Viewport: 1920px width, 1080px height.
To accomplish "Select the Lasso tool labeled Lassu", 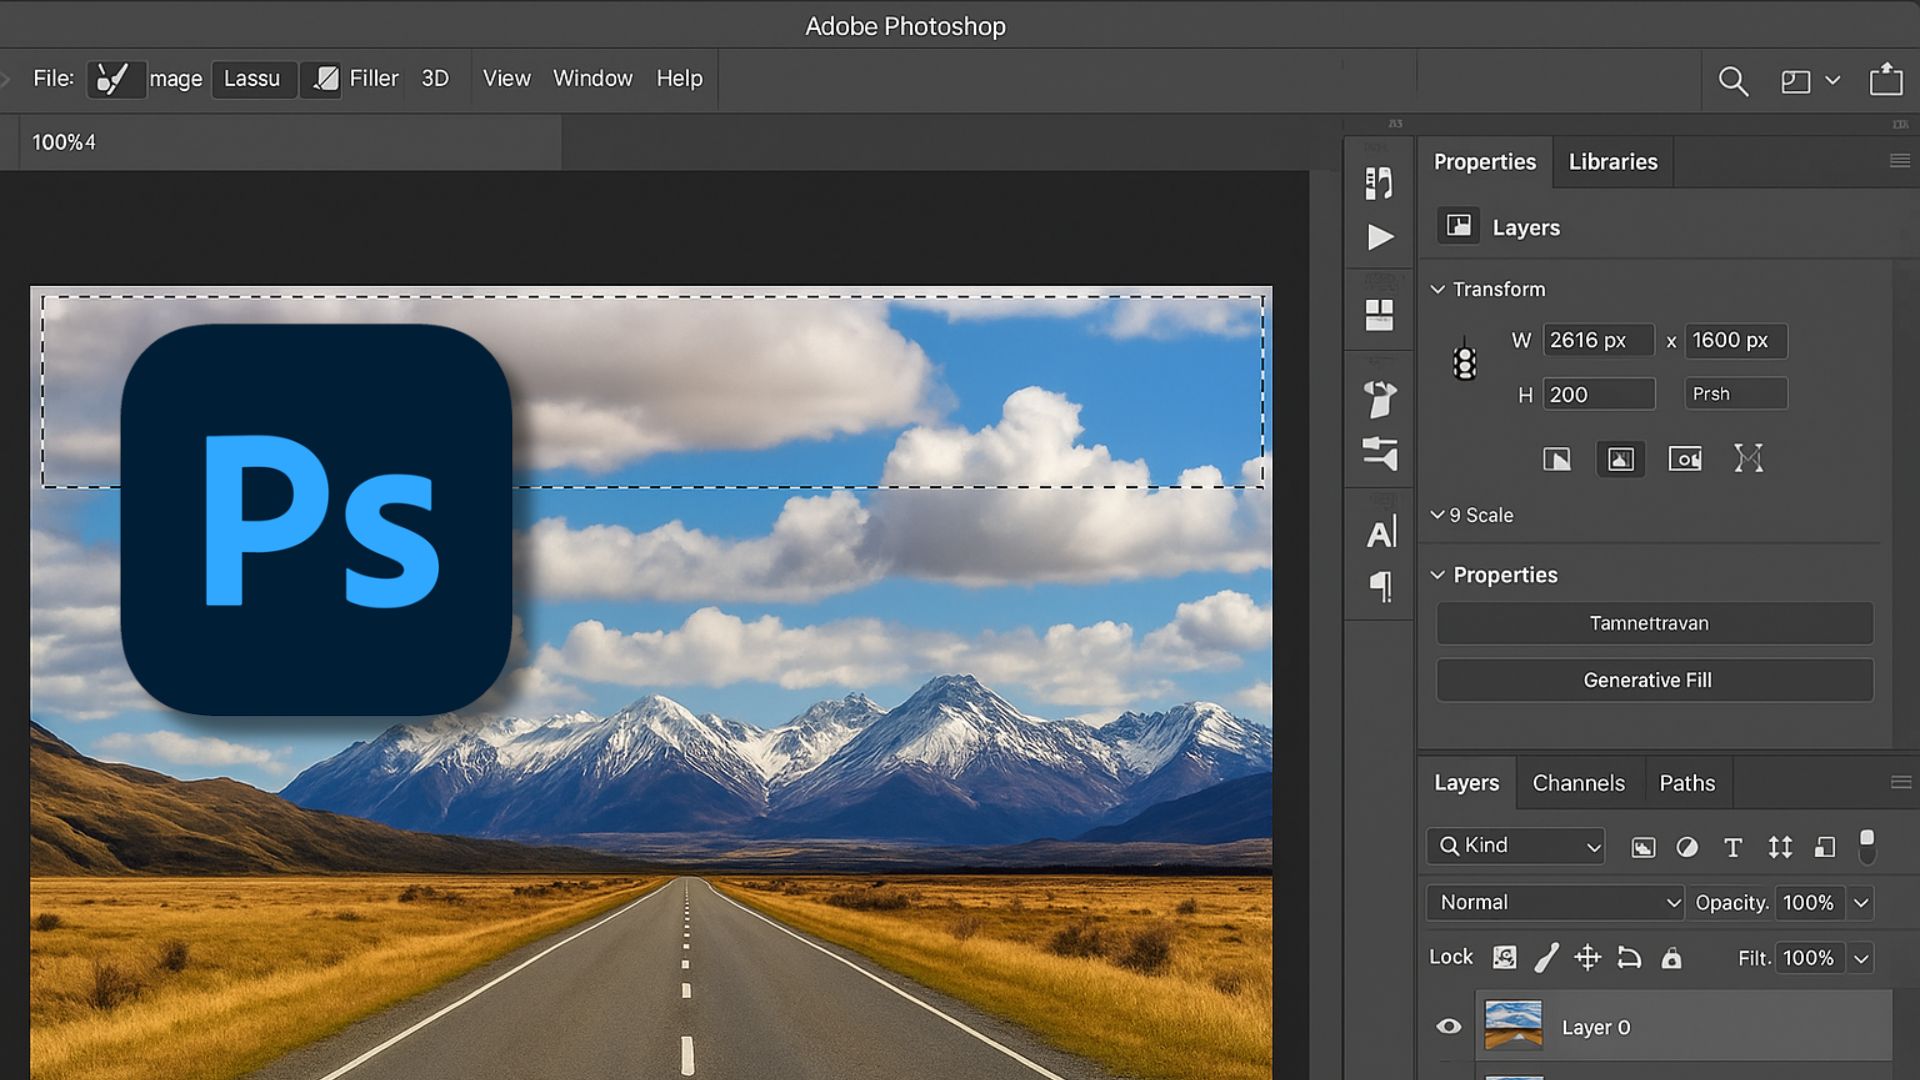I will 253,79.
